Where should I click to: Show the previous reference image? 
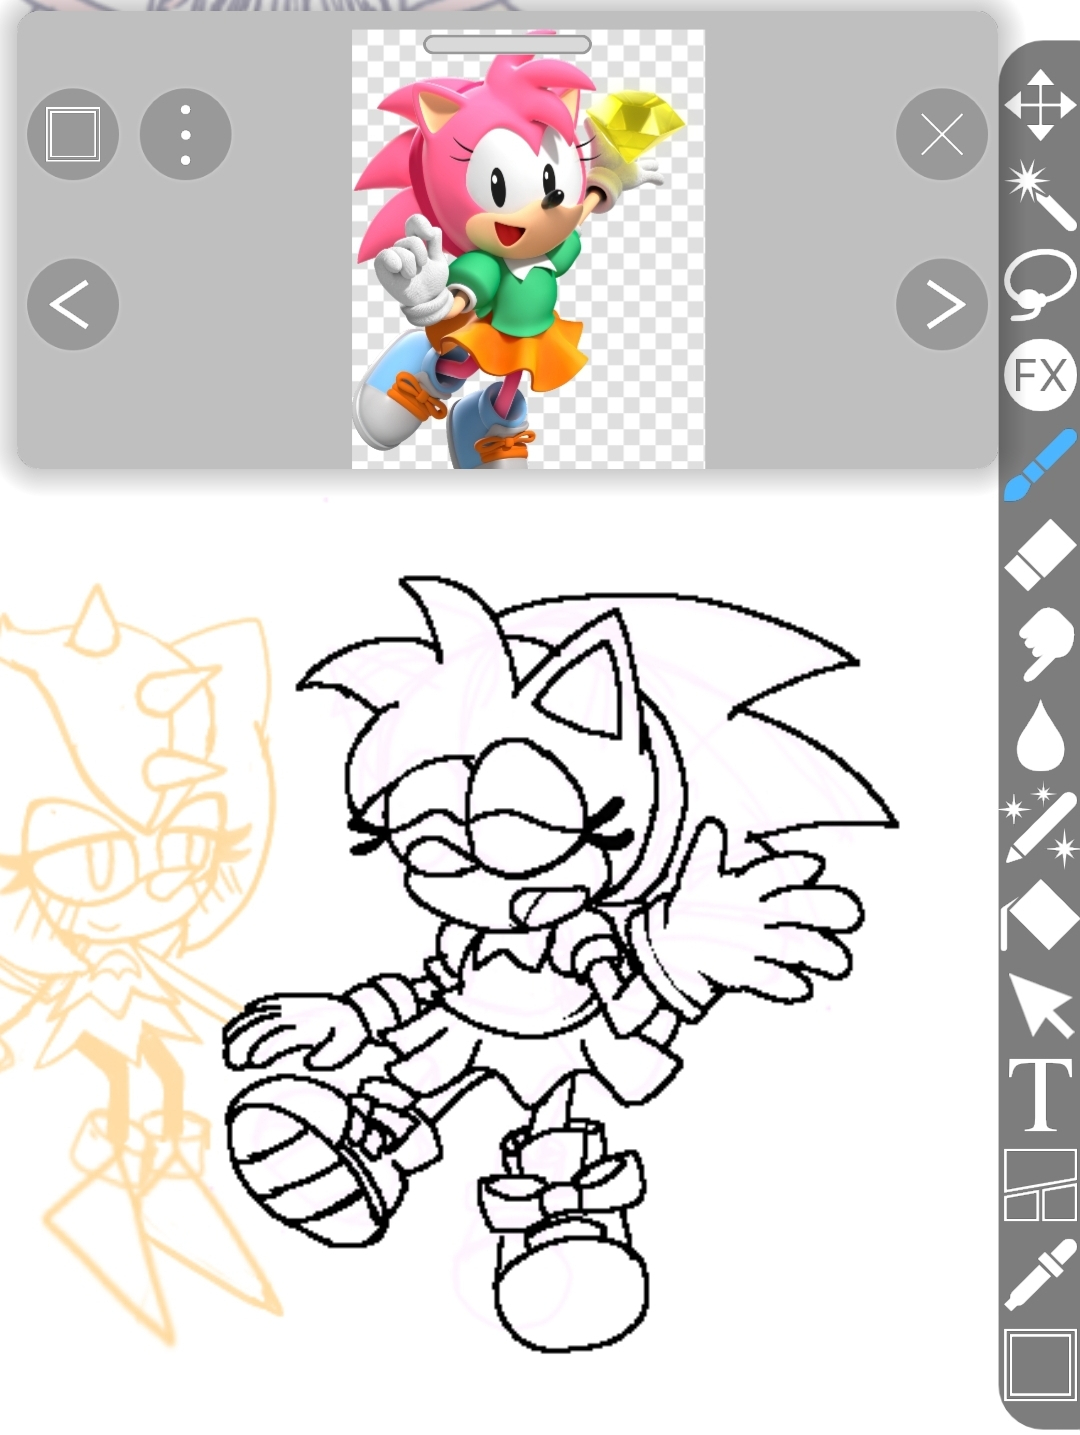(x=72, y=304)
